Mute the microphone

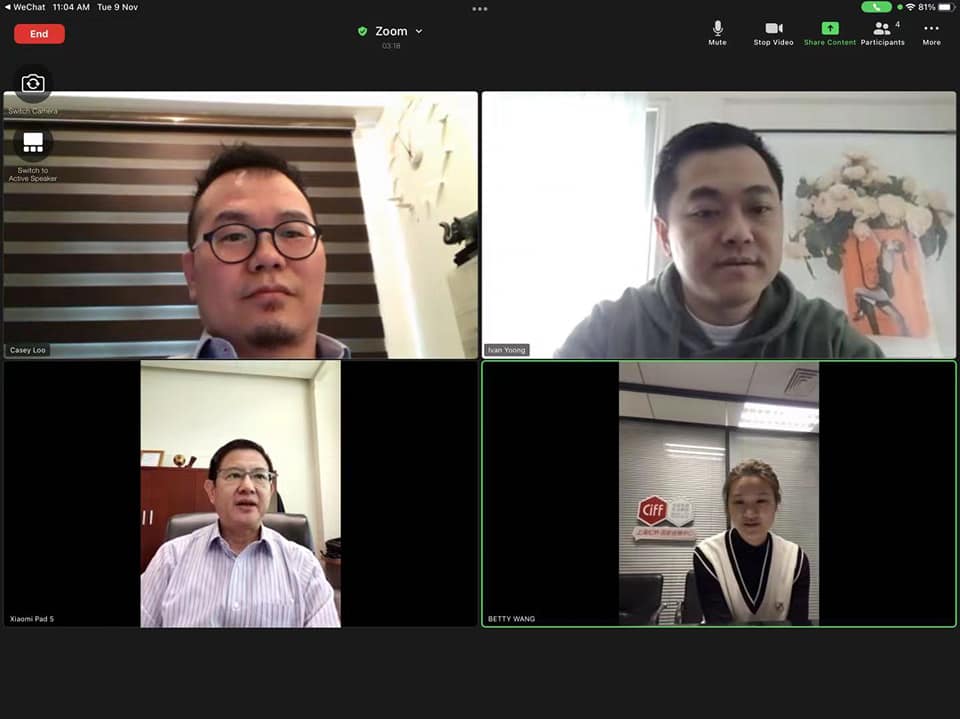(718, 33)
